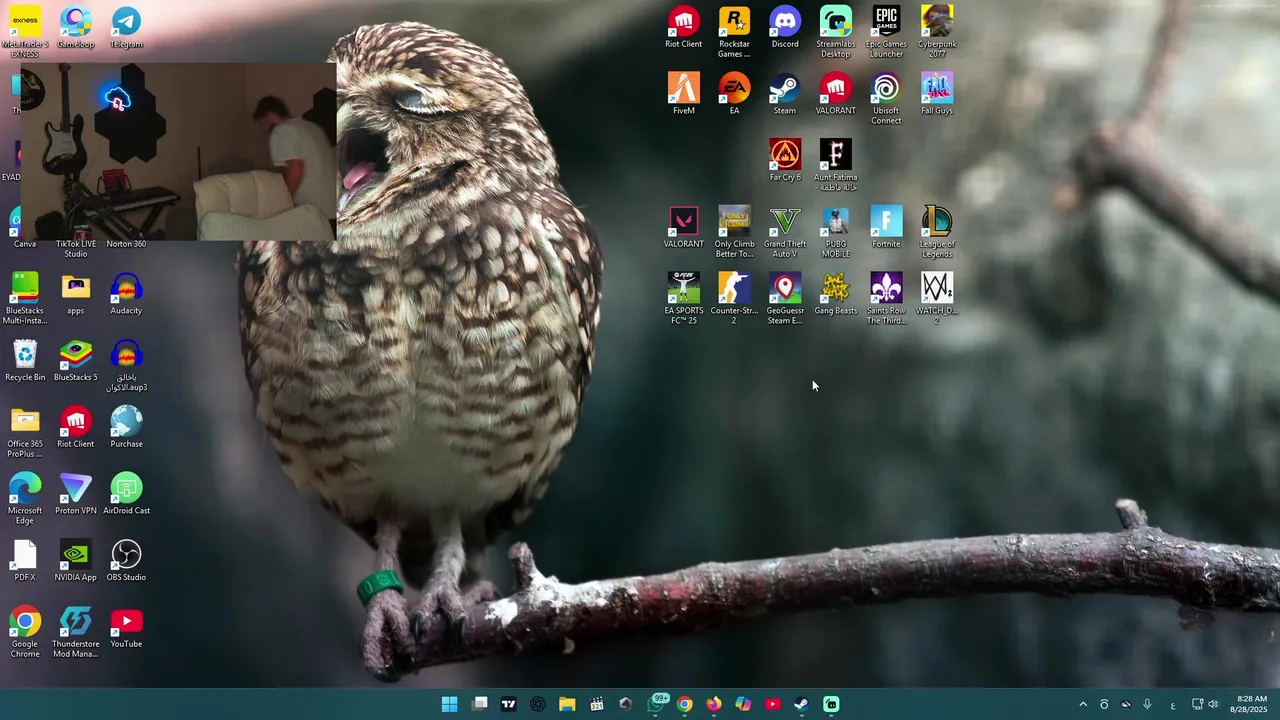The width and height of the screenshot is (1280, 720).
Task: Open the Saints Row The Third shortcut
Action: tap(886, 298)
